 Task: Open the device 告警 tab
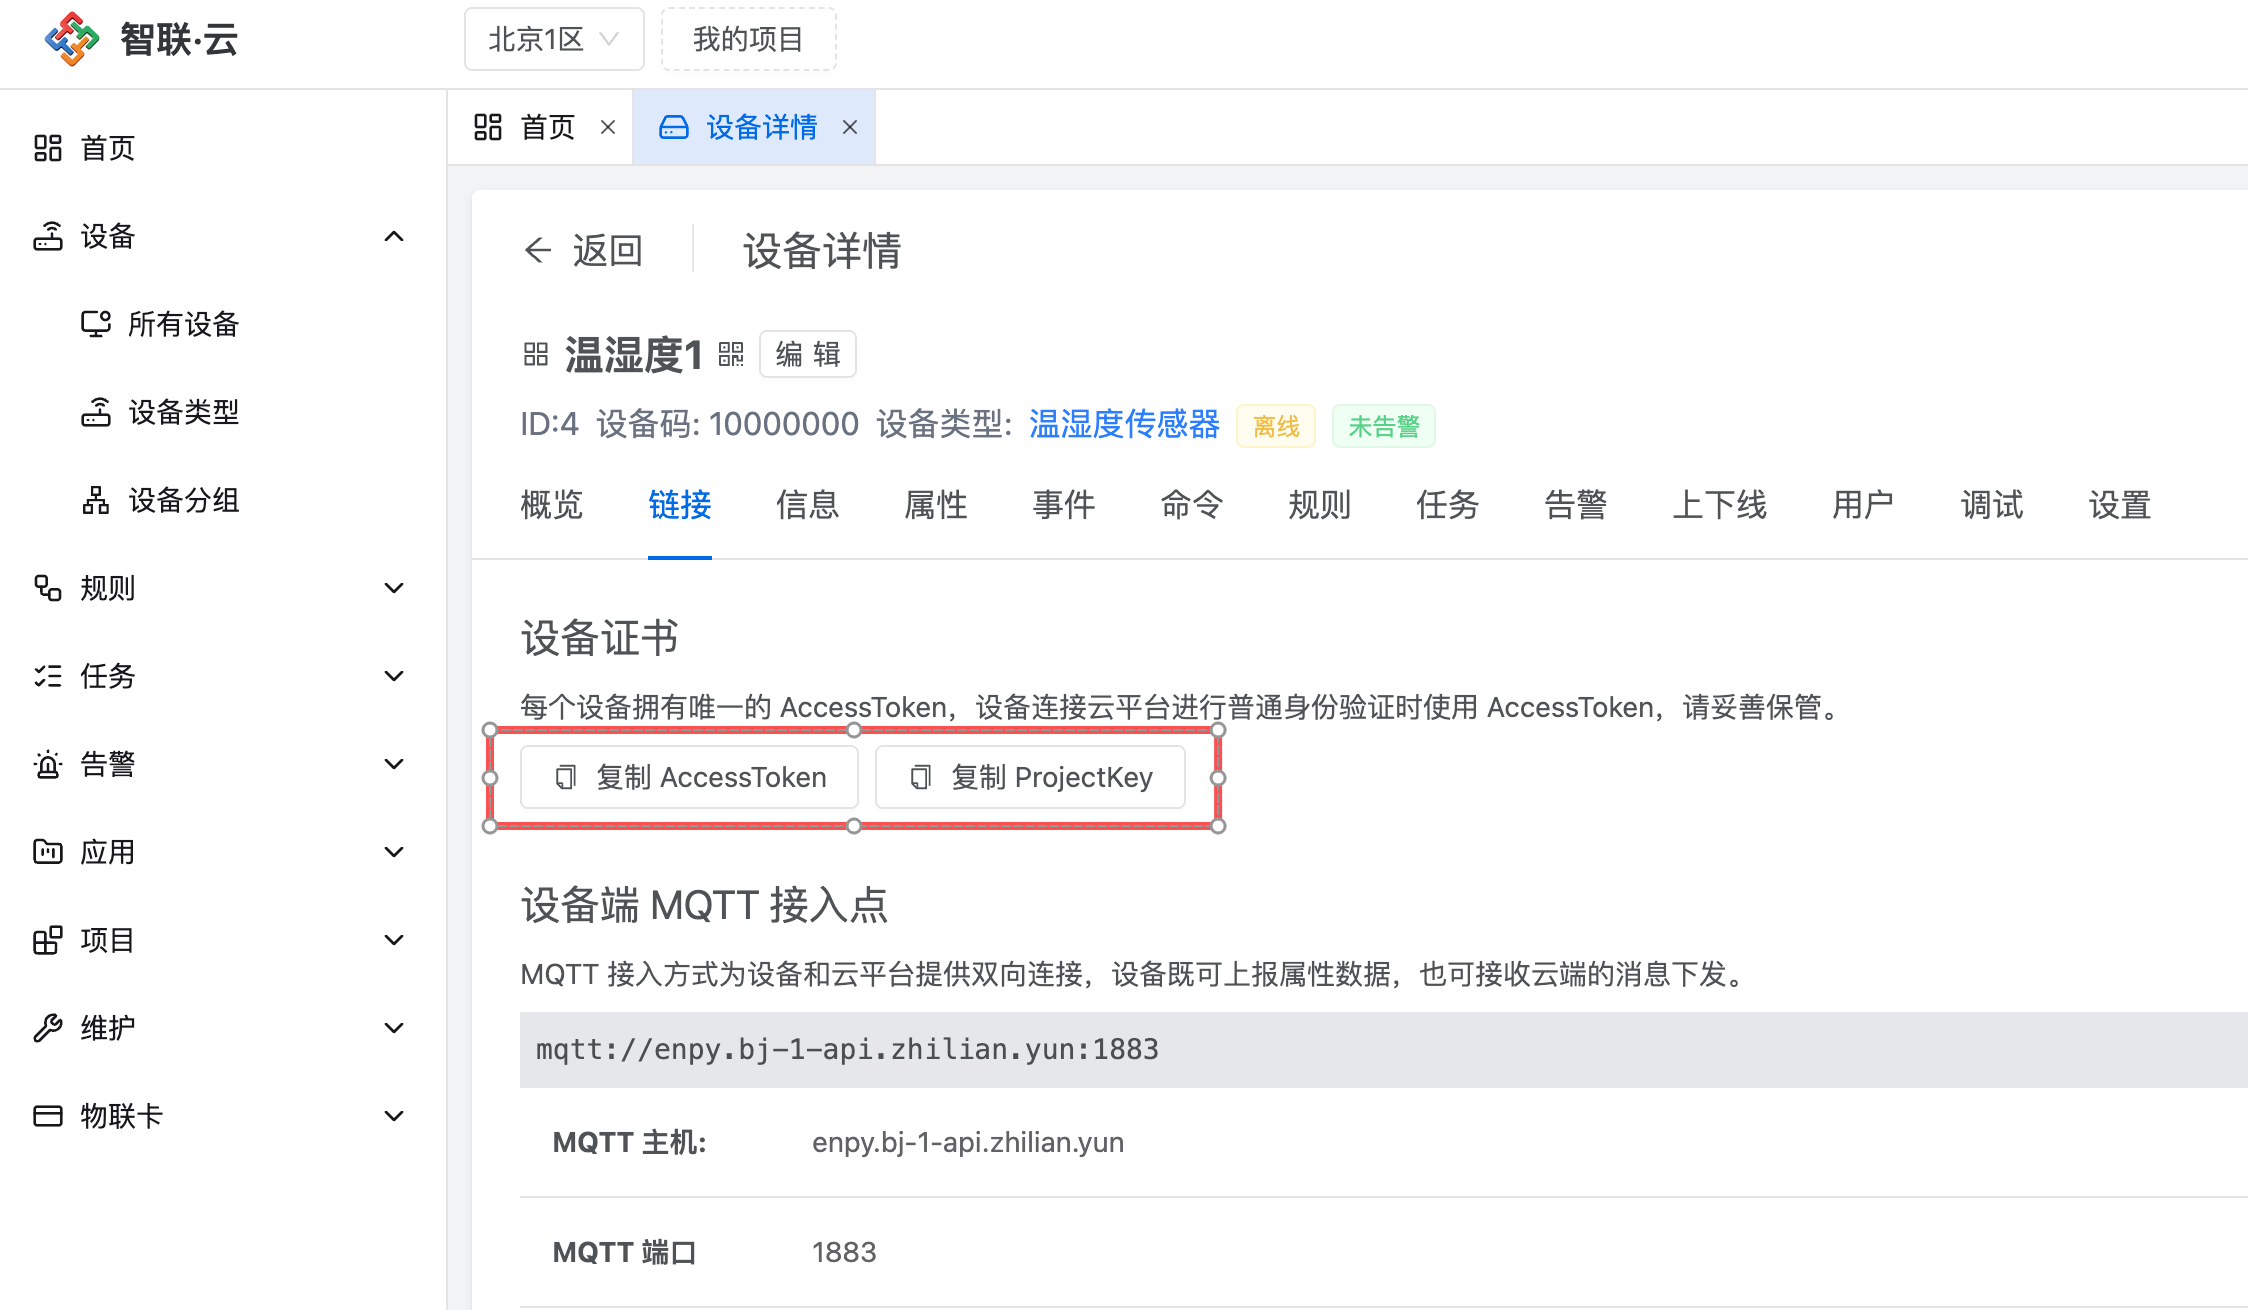pos(1576,505)
